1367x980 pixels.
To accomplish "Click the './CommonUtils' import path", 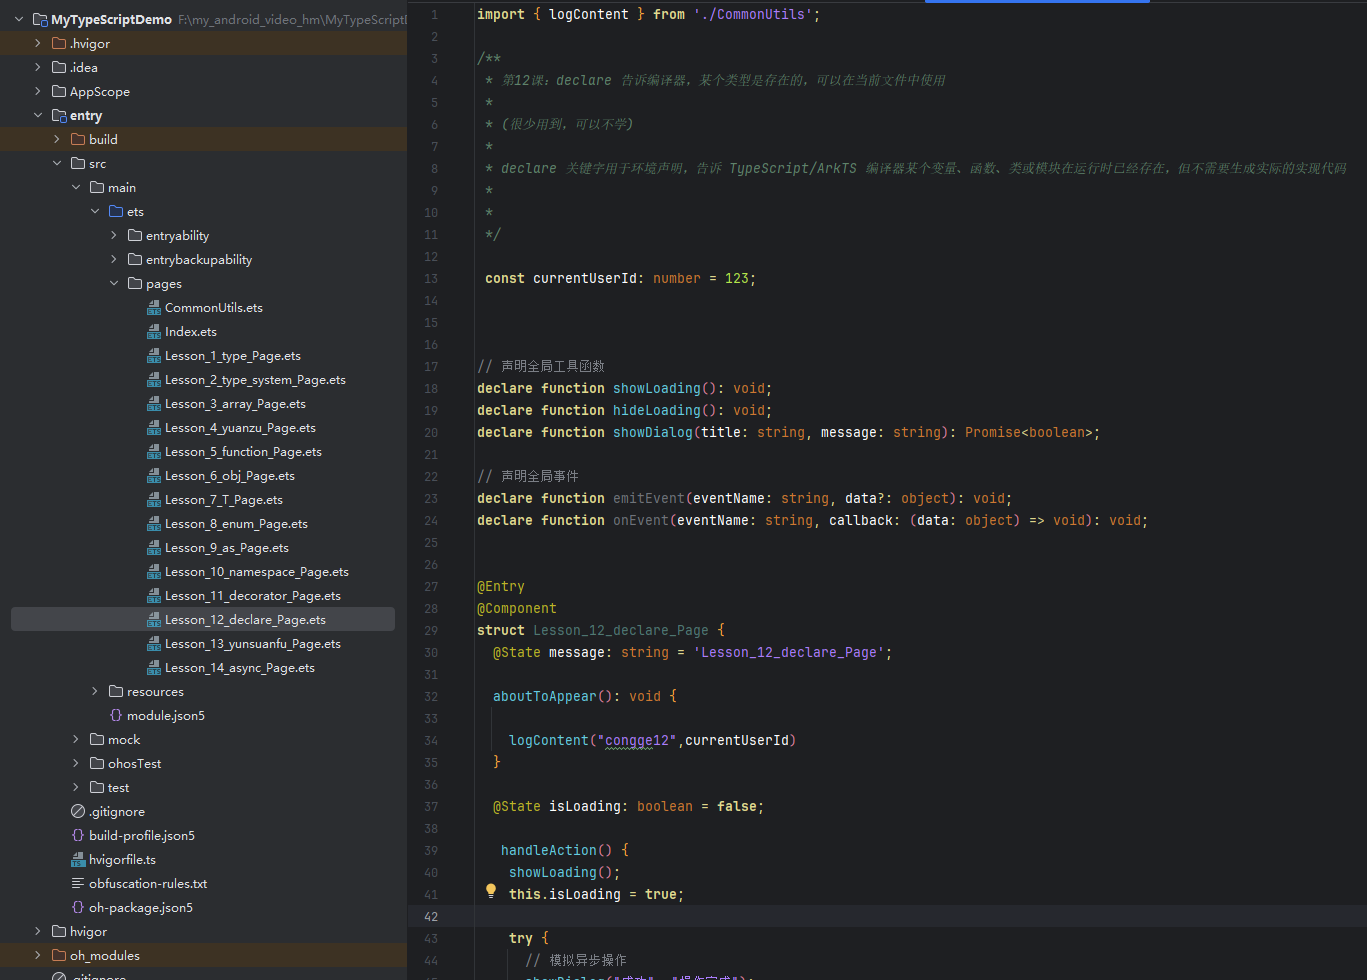I will pos(753,14).
